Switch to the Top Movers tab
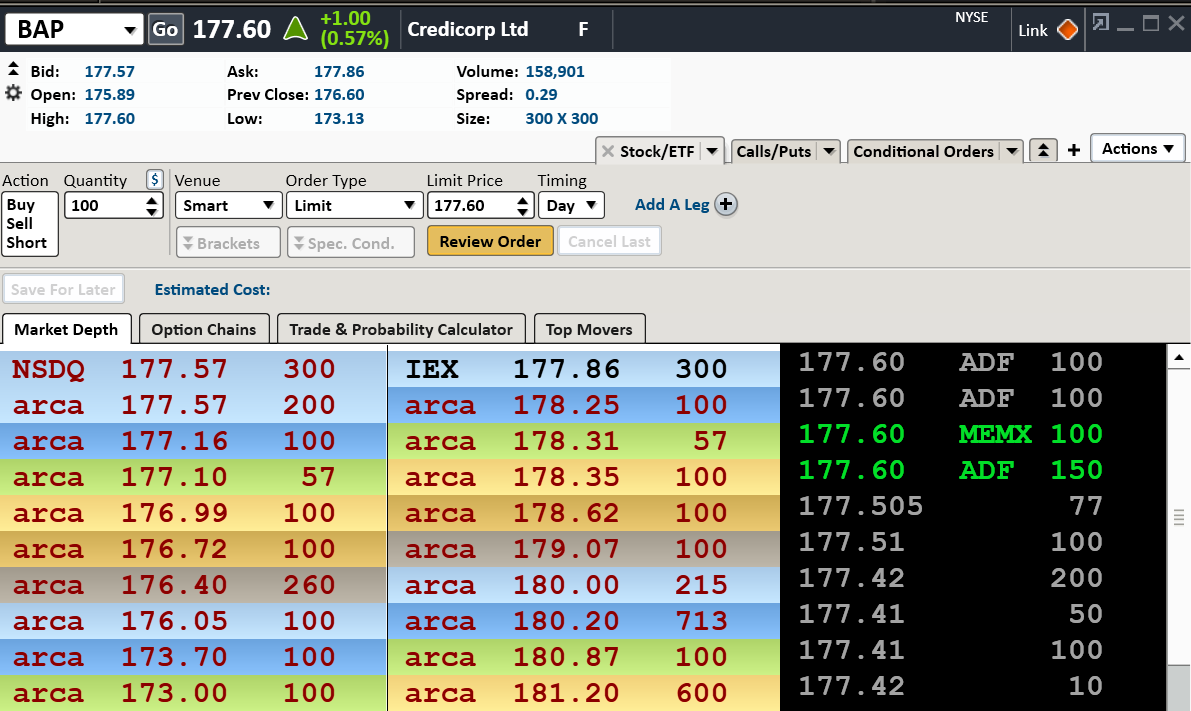Viewport: 1191px width, 711px height. (589, 329)
